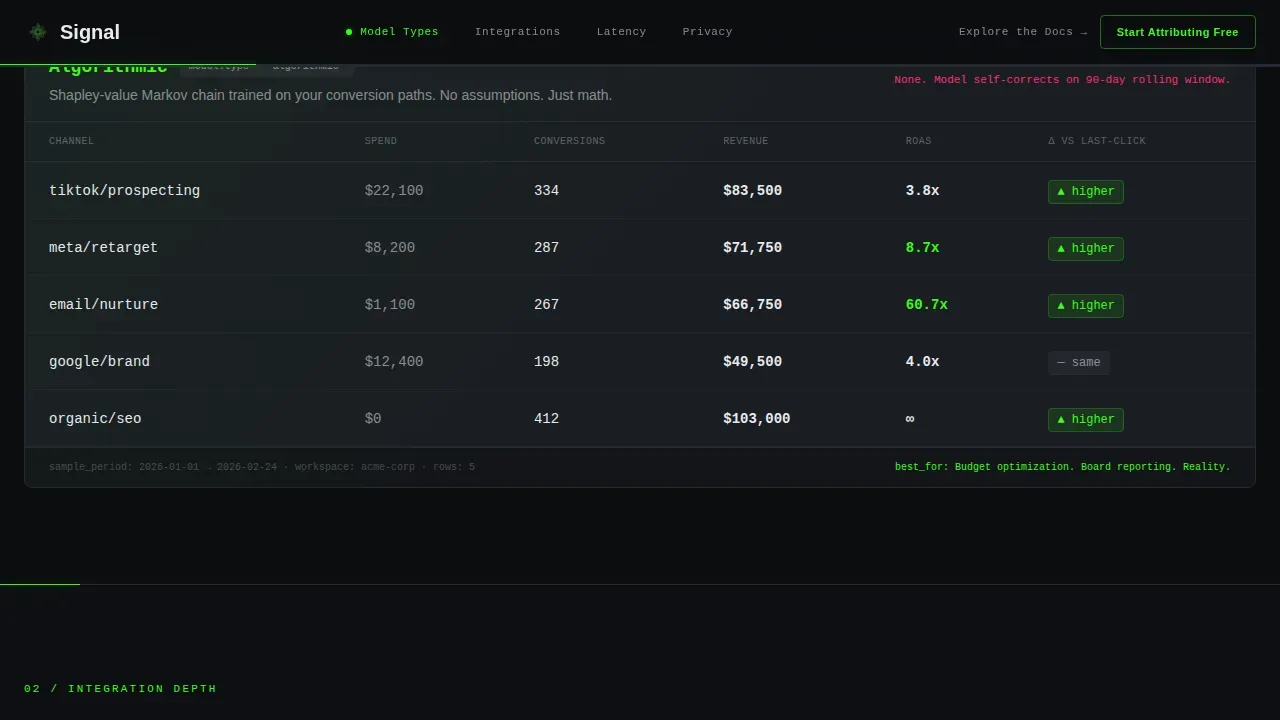Click the same badge for google/brand
The width and height of the screenshot is (1280, 720).
[1078, 362]
